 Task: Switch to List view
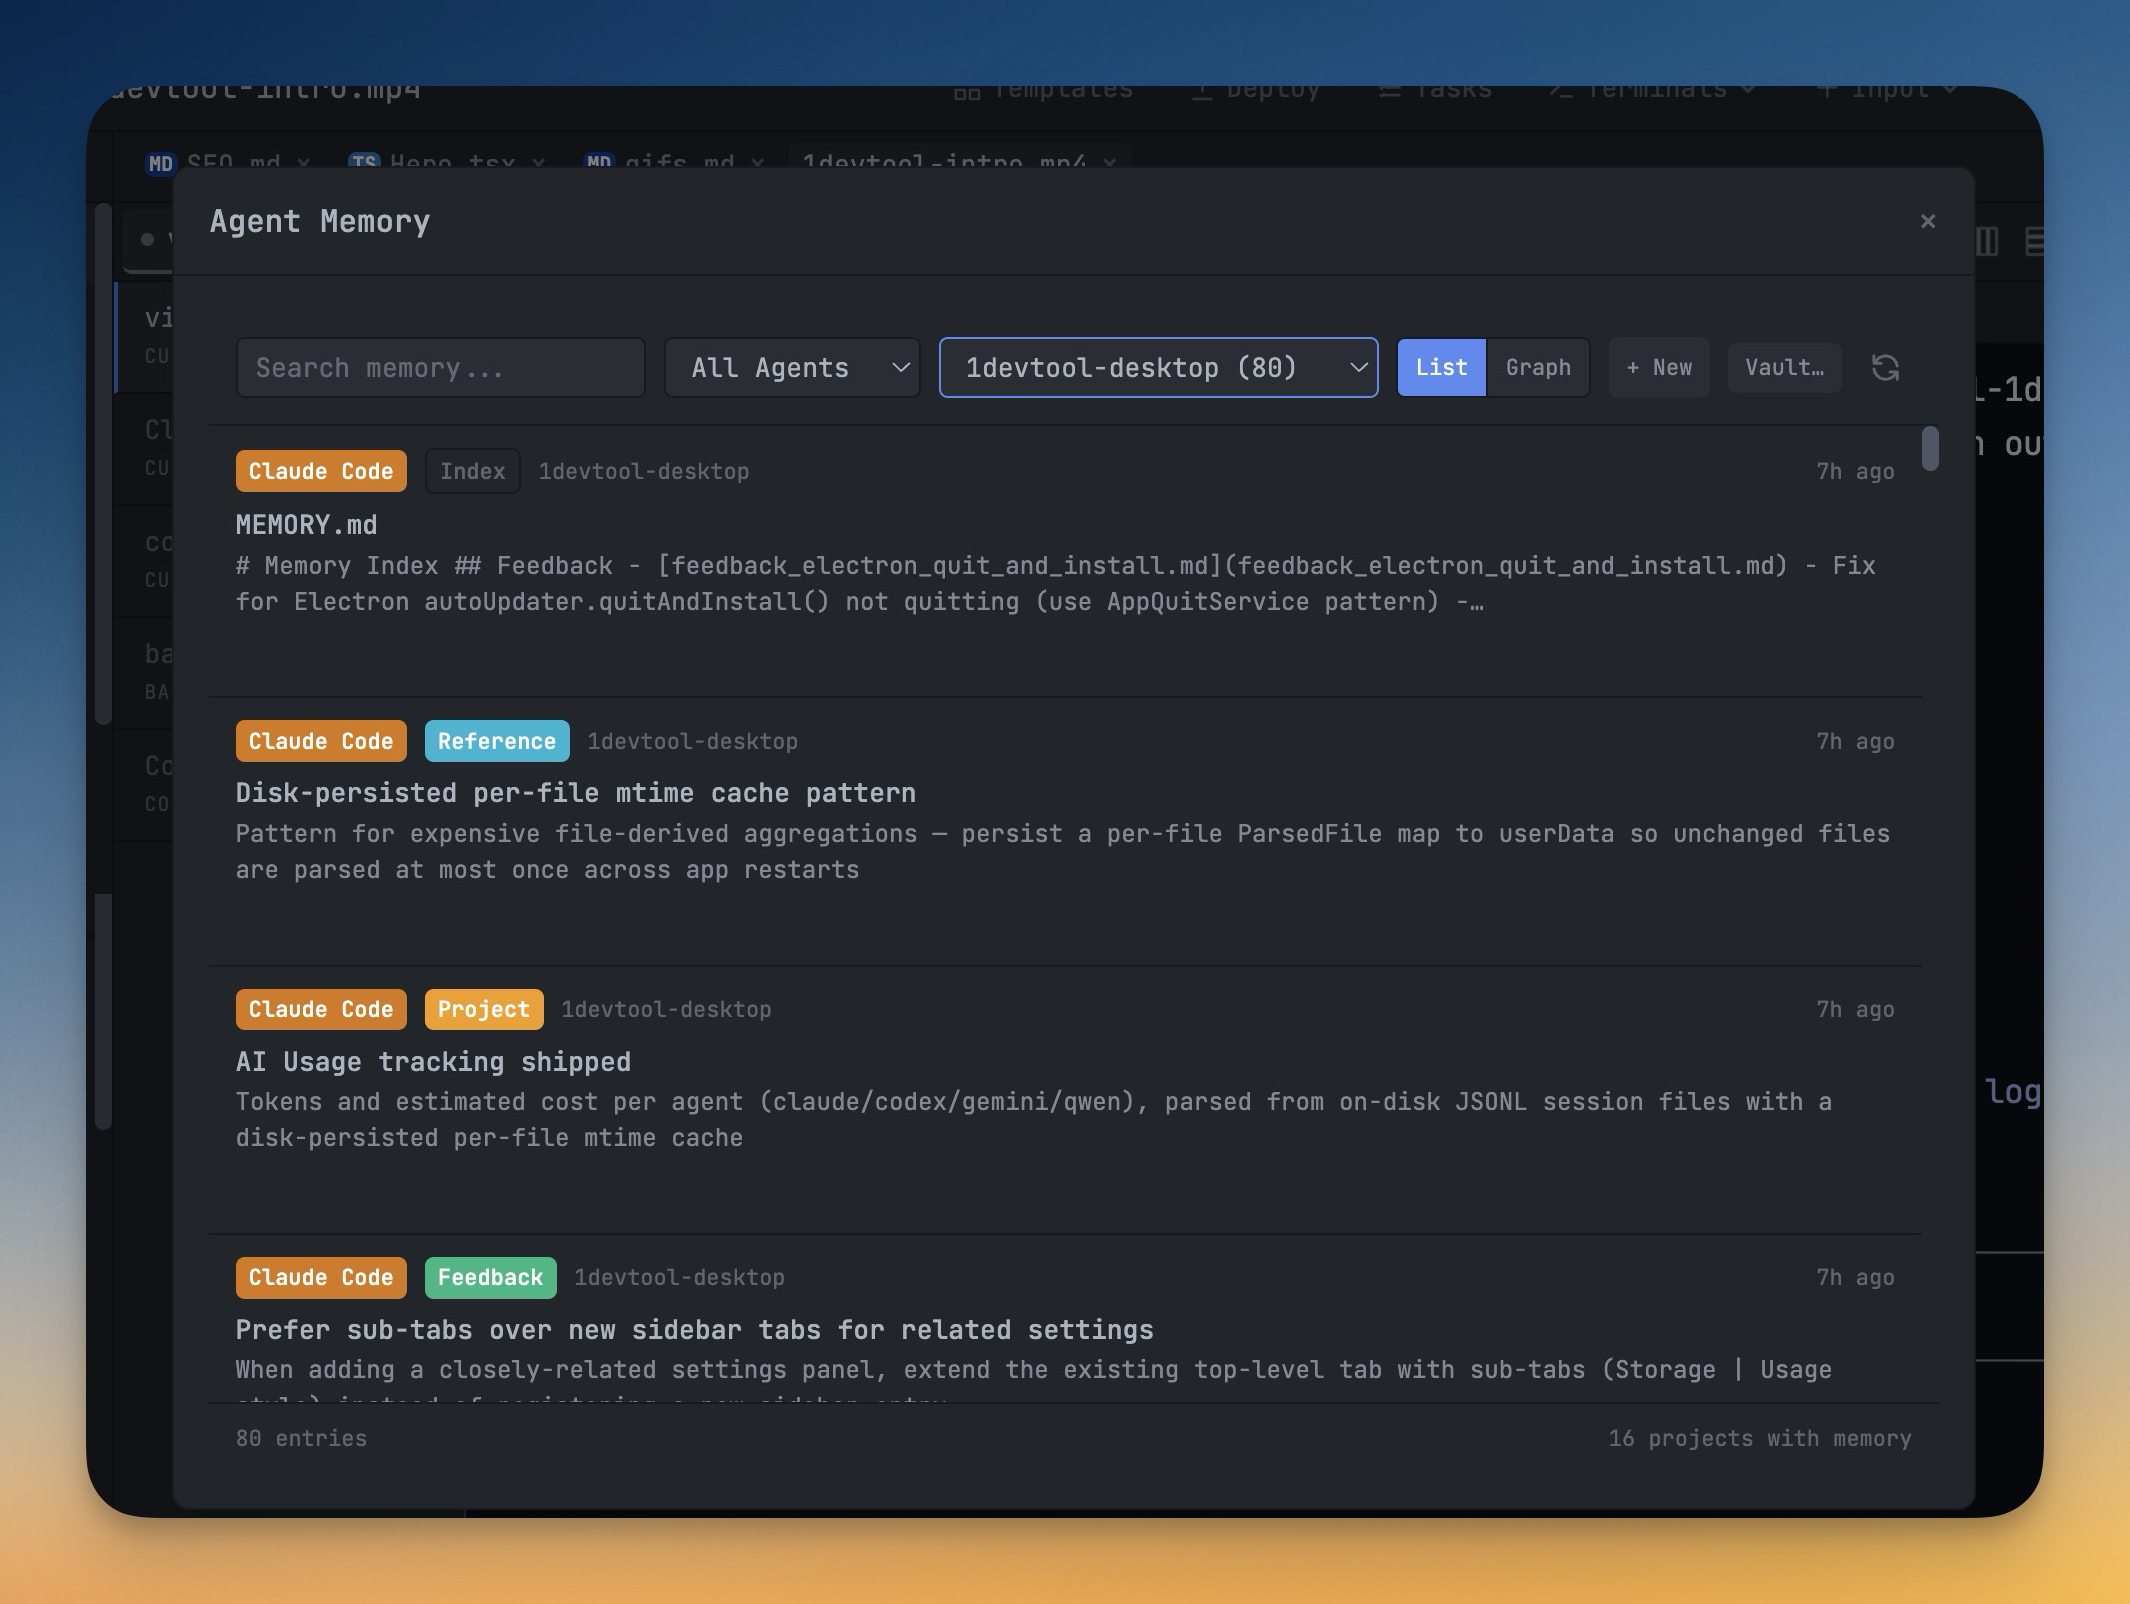click(x=1441, y=368)
